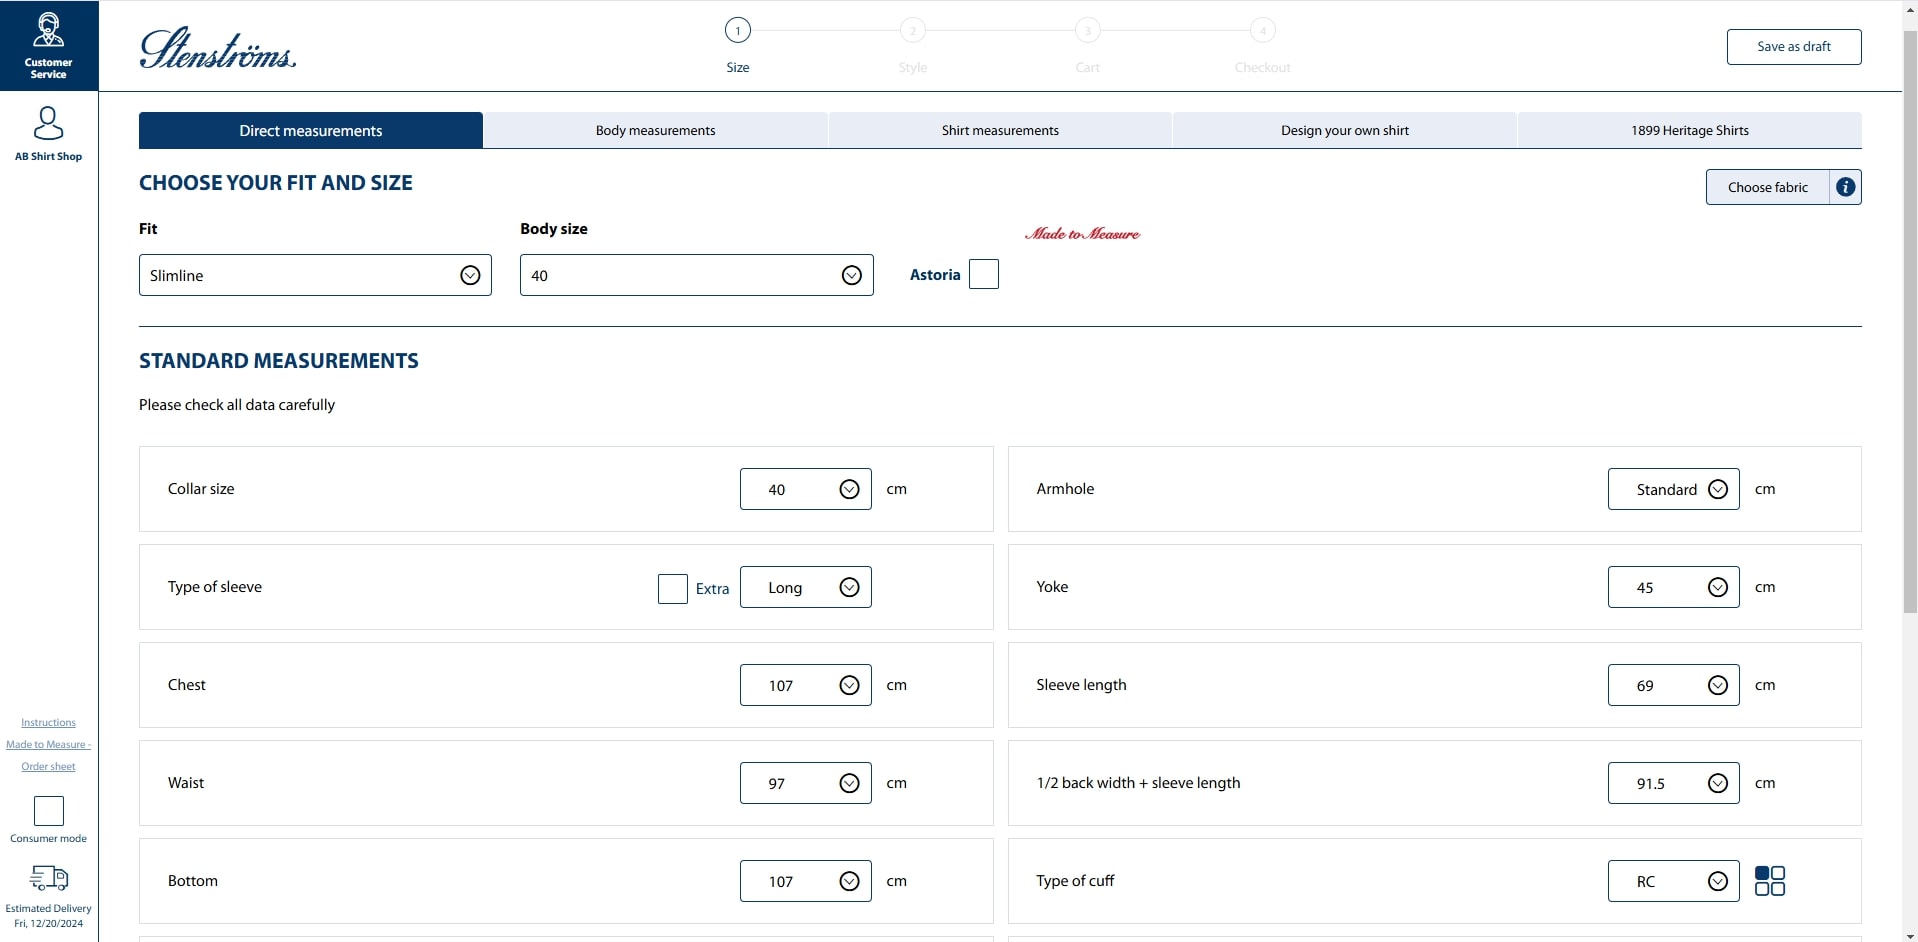Click the step 1 Size circle

pyautogui.click(x=738, y=31)
